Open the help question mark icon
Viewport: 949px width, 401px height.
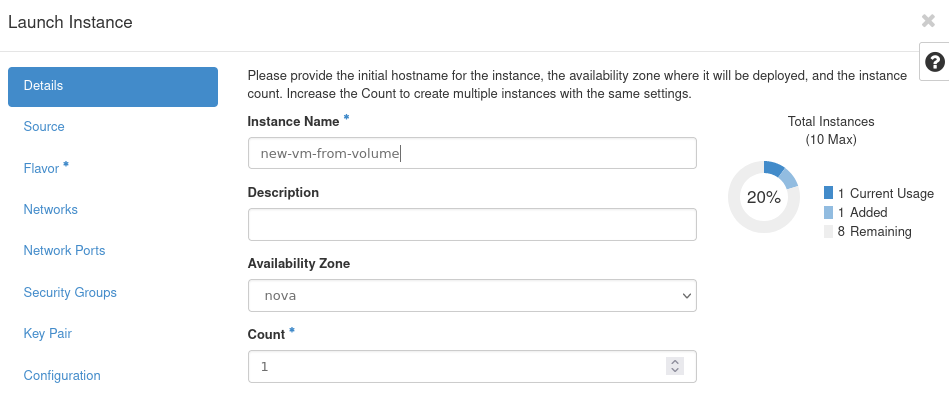[935, 61]
